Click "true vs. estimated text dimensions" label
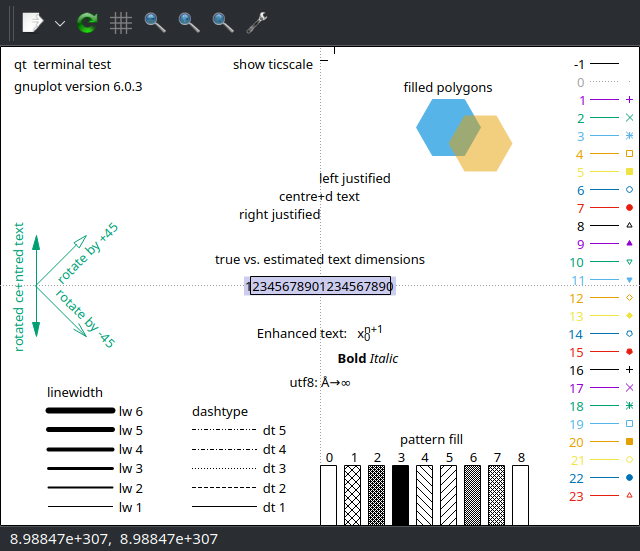This screenshot has width=640, height=551. click(320, 260)
